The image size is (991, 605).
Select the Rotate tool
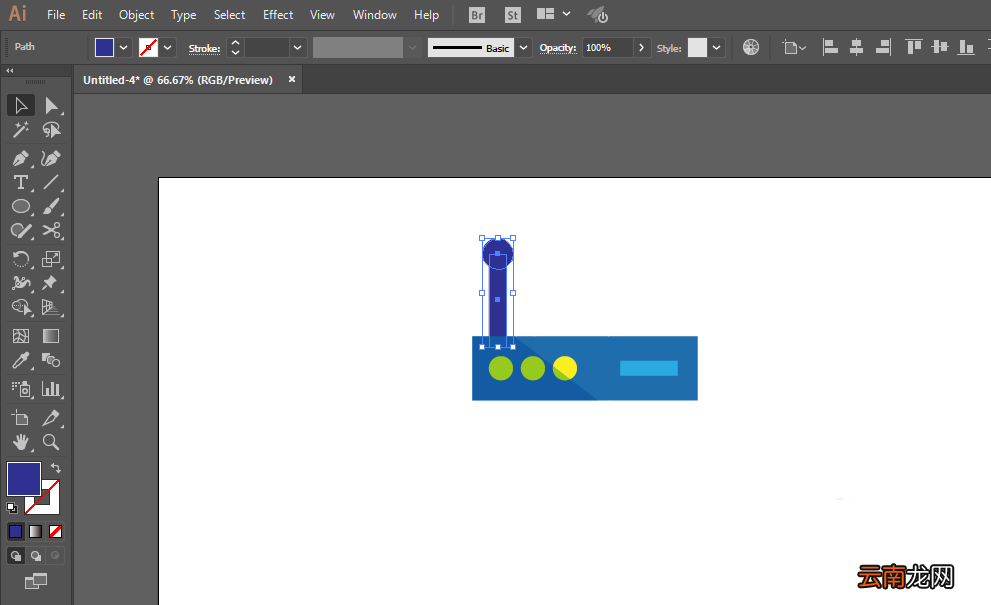[x=21, y=259]
